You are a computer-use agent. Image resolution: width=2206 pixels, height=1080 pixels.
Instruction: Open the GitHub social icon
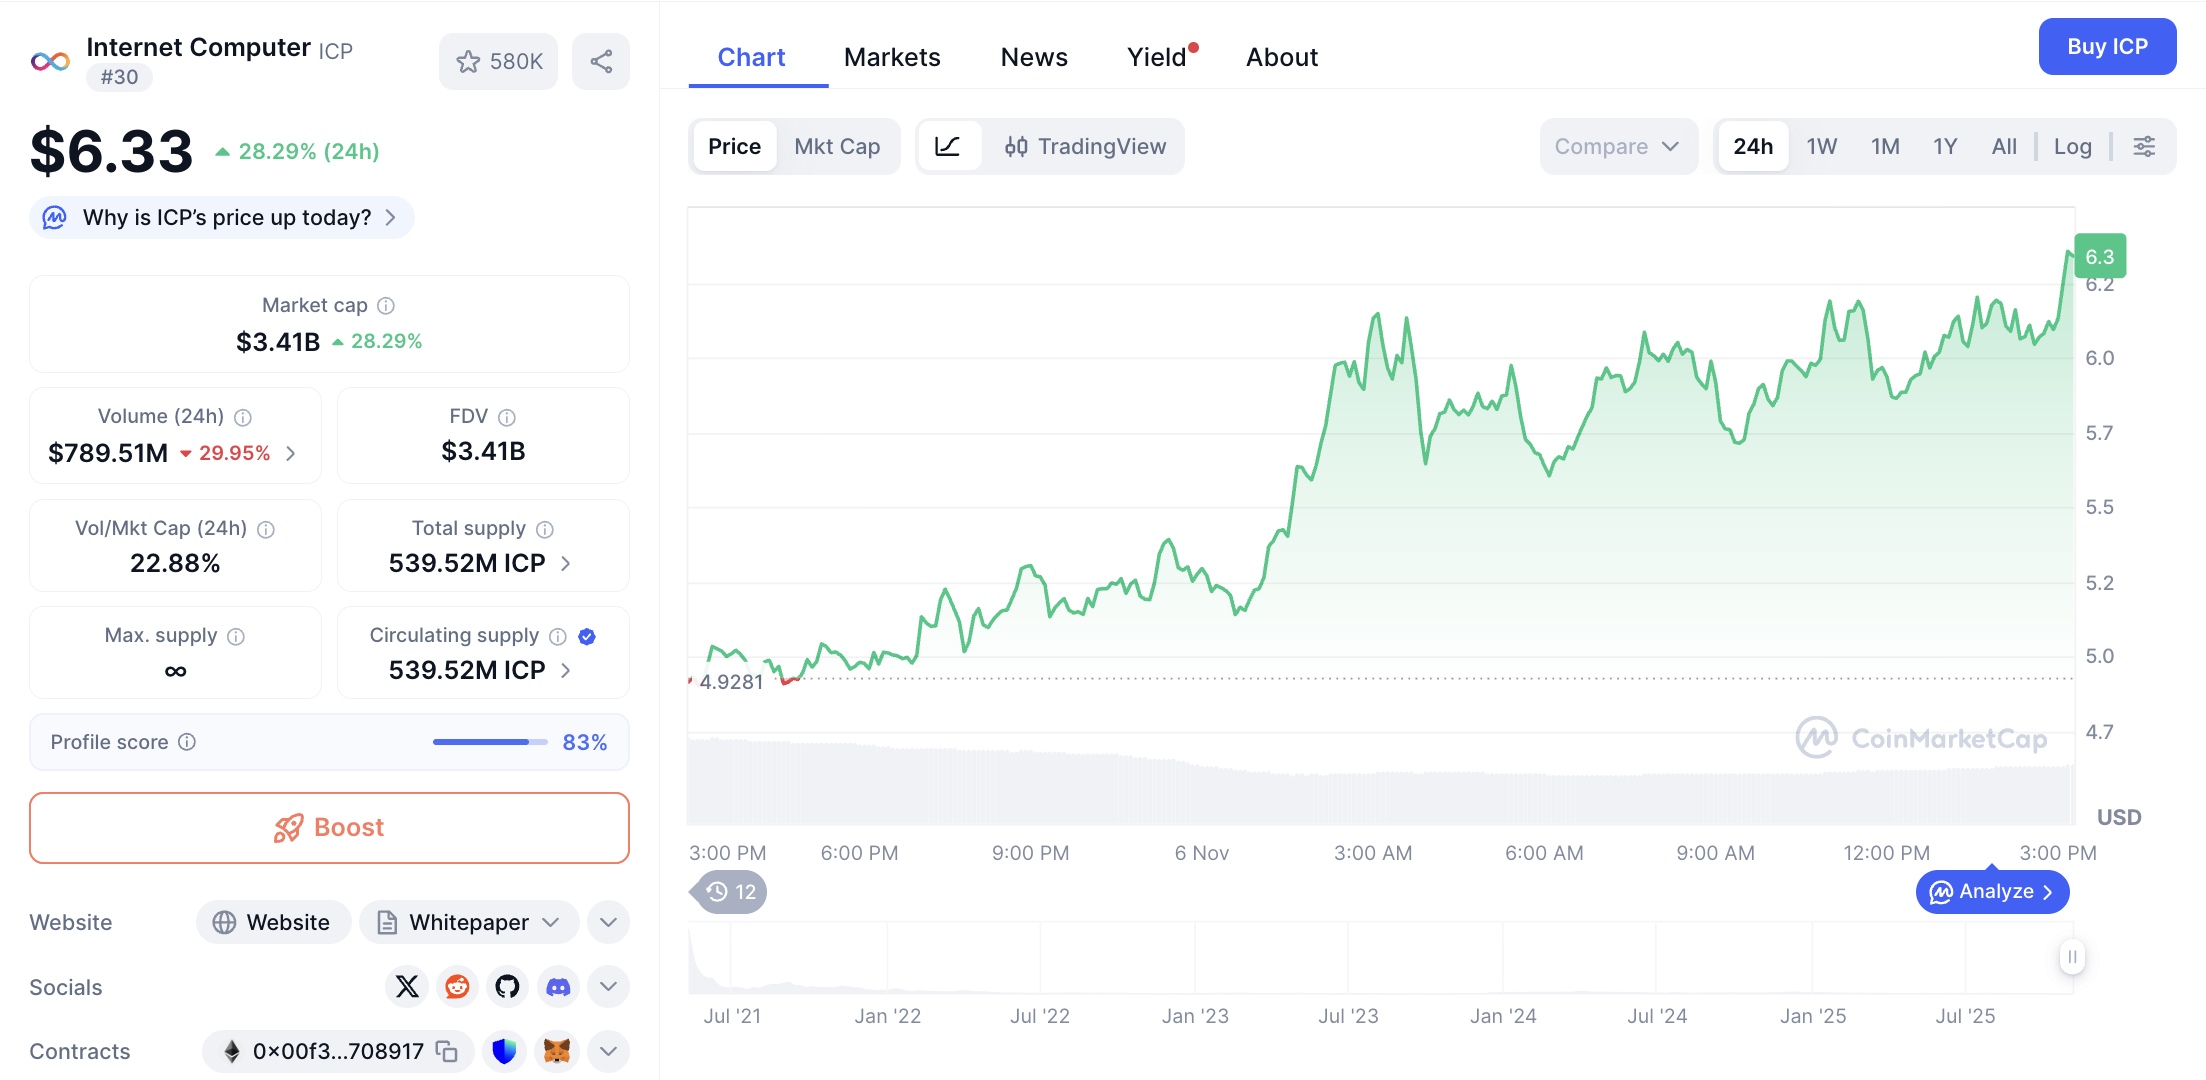pyautogui.click(x=507, y=987)
